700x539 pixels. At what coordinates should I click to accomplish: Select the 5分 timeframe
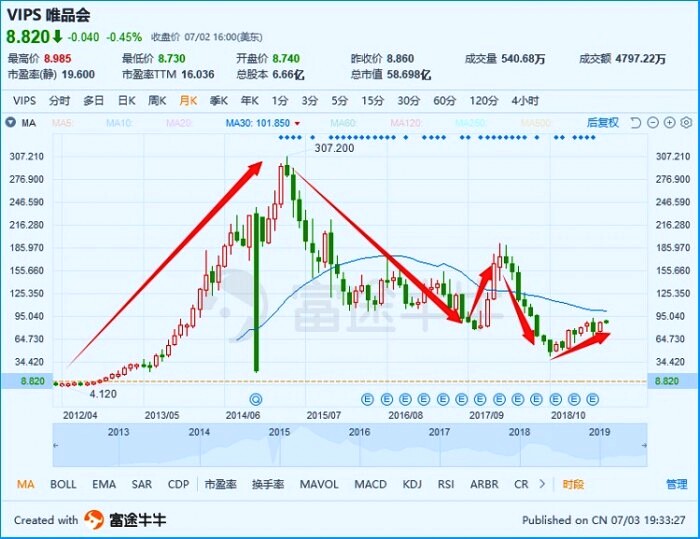[339, 100]
